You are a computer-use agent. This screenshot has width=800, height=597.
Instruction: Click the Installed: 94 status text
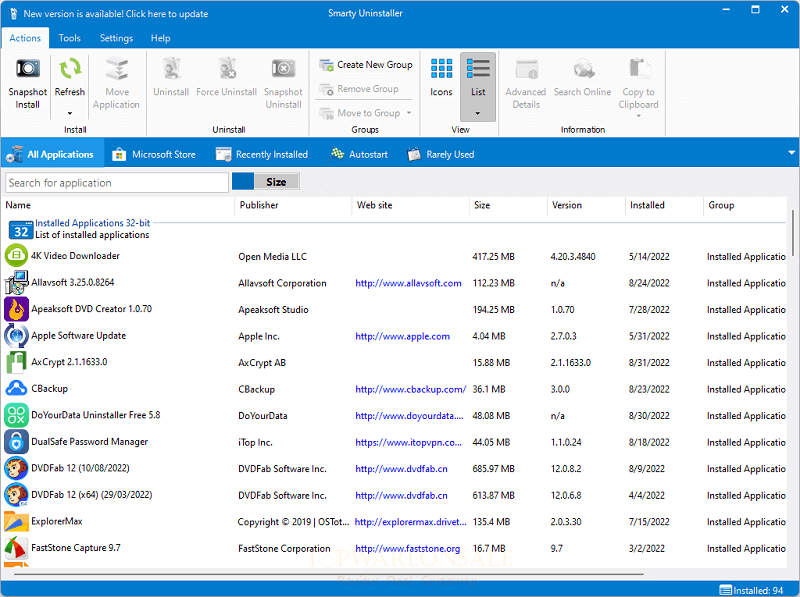click(758, 590)
